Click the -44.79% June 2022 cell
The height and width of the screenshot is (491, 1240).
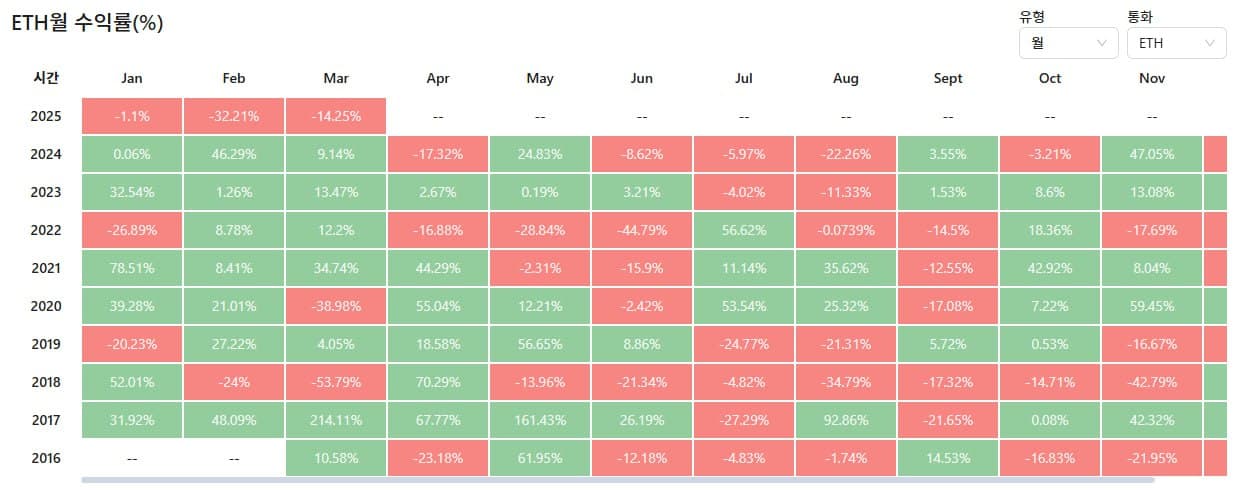tap(642, 230)
